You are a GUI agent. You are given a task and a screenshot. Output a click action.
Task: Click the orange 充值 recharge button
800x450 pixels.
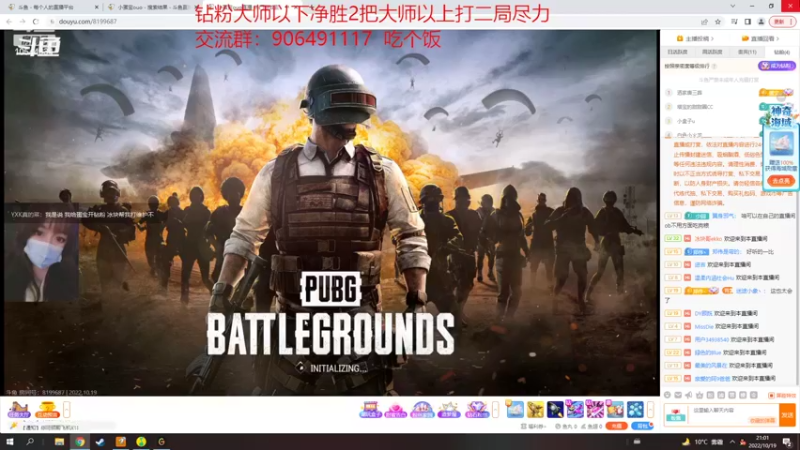(617, 426)
